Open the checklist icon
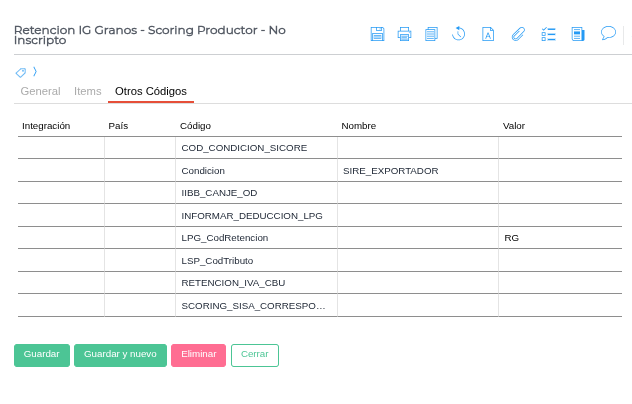The height and width of the screenshot is (404, 632). [548, 34]
